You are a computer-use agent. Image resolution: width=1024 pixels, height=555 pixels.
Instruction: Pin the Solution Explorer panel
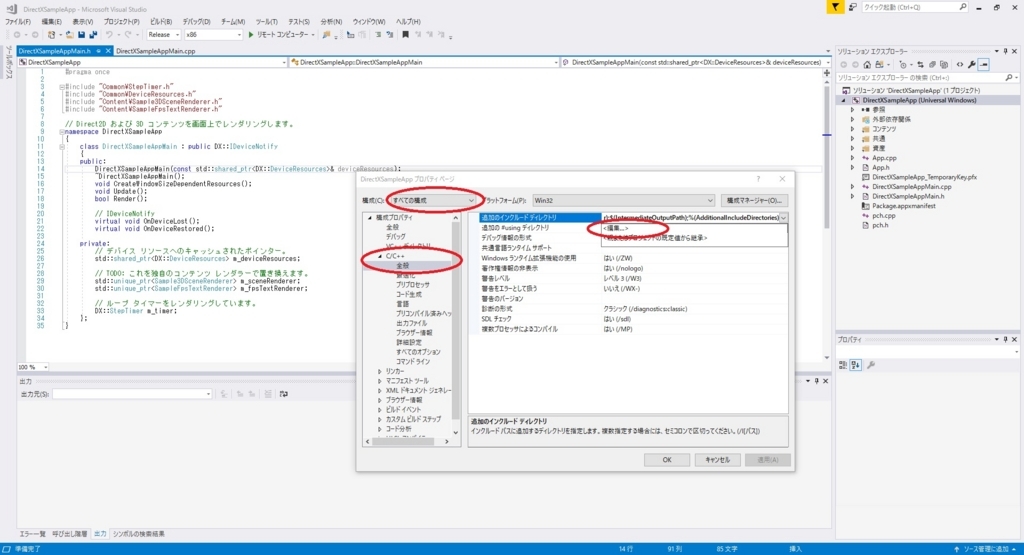pyautogui.click(x=1006, y=51)
